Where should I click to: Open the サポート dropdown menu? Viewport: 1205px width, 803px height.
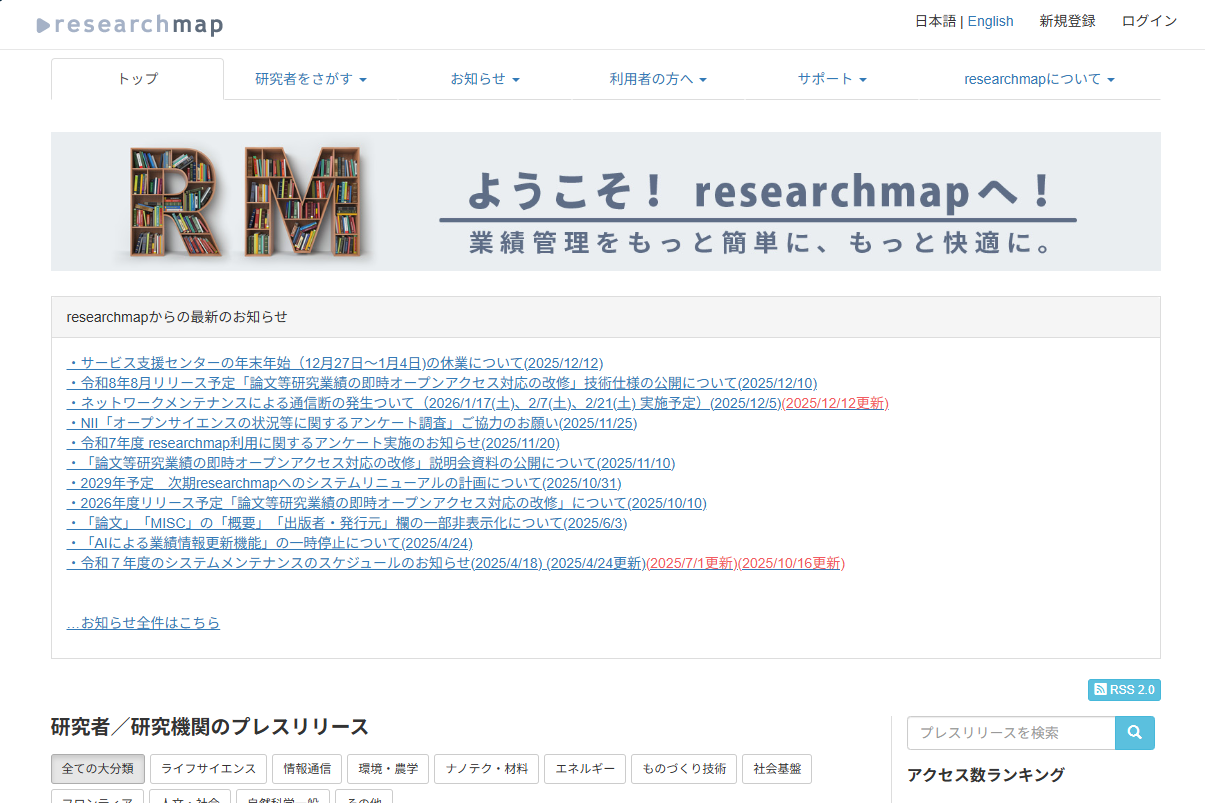tap(832, 79)
